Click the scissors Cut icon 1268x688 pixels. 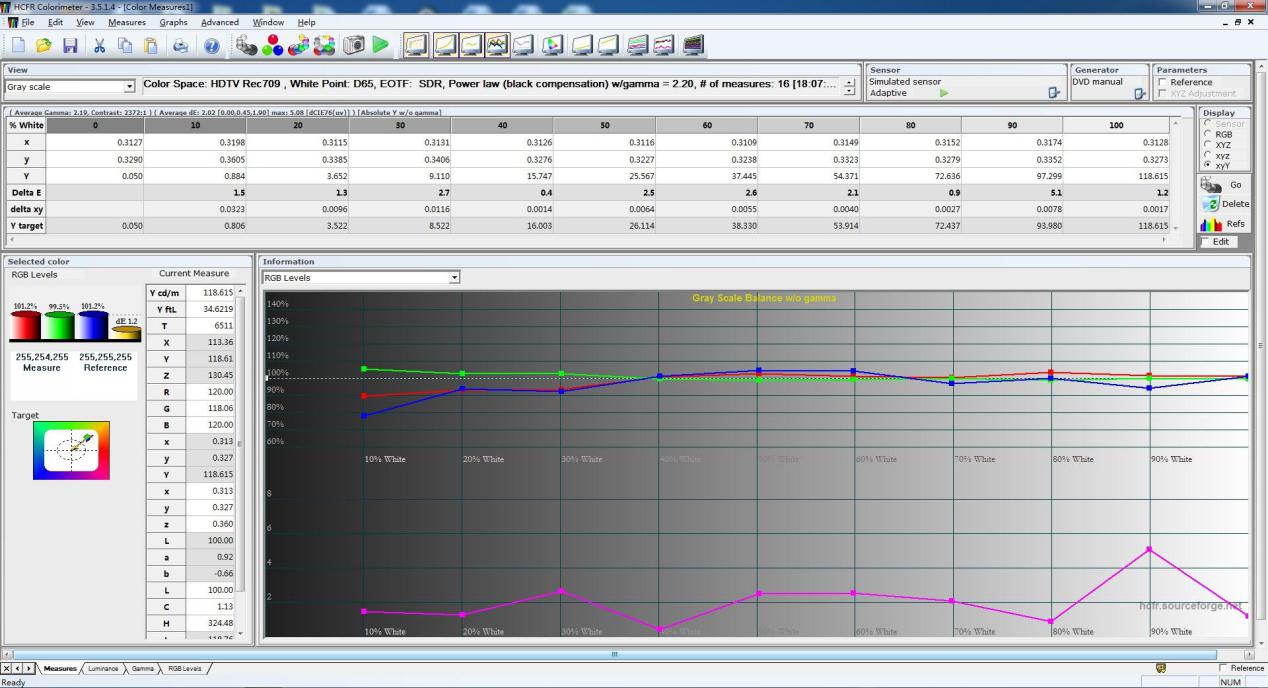pyautogui.click(x=99, y=45)
